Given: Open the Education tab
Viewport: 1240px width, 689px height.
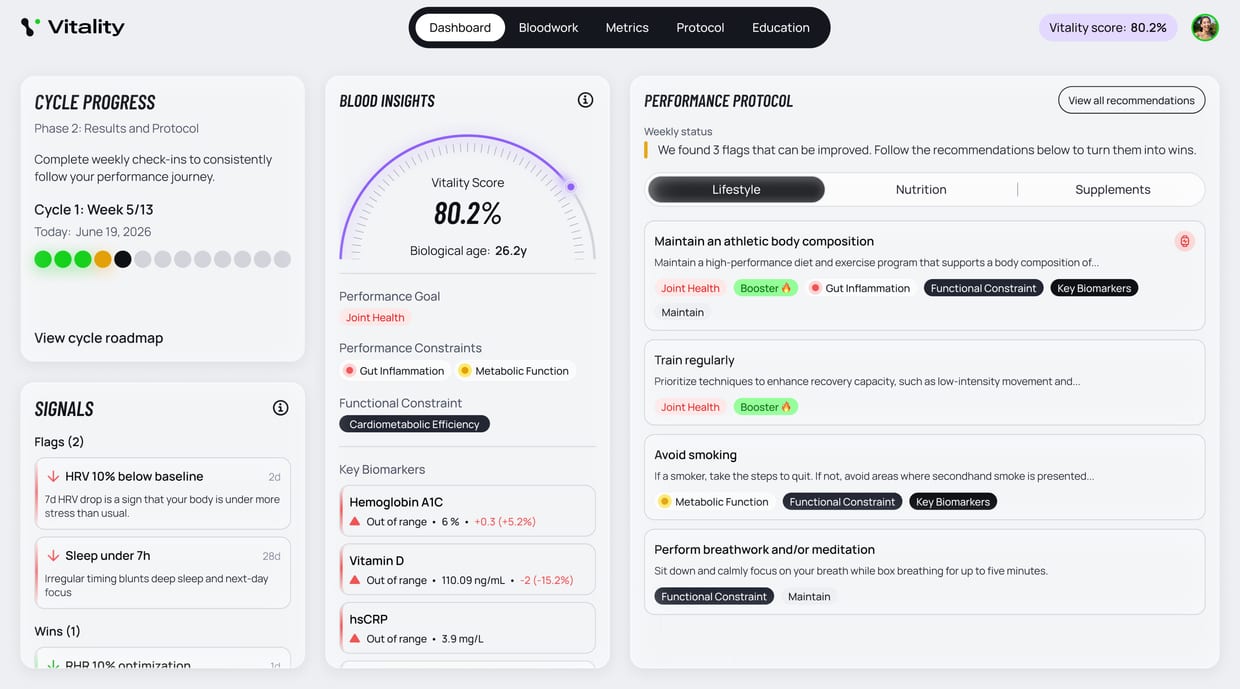Looking at the screenshot, I should (781, 27).
